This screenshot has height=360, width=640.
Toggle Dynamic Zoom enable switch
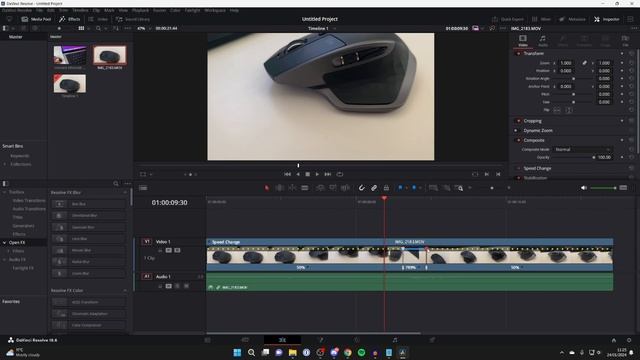pyautogui.click(x=516, y=131)
